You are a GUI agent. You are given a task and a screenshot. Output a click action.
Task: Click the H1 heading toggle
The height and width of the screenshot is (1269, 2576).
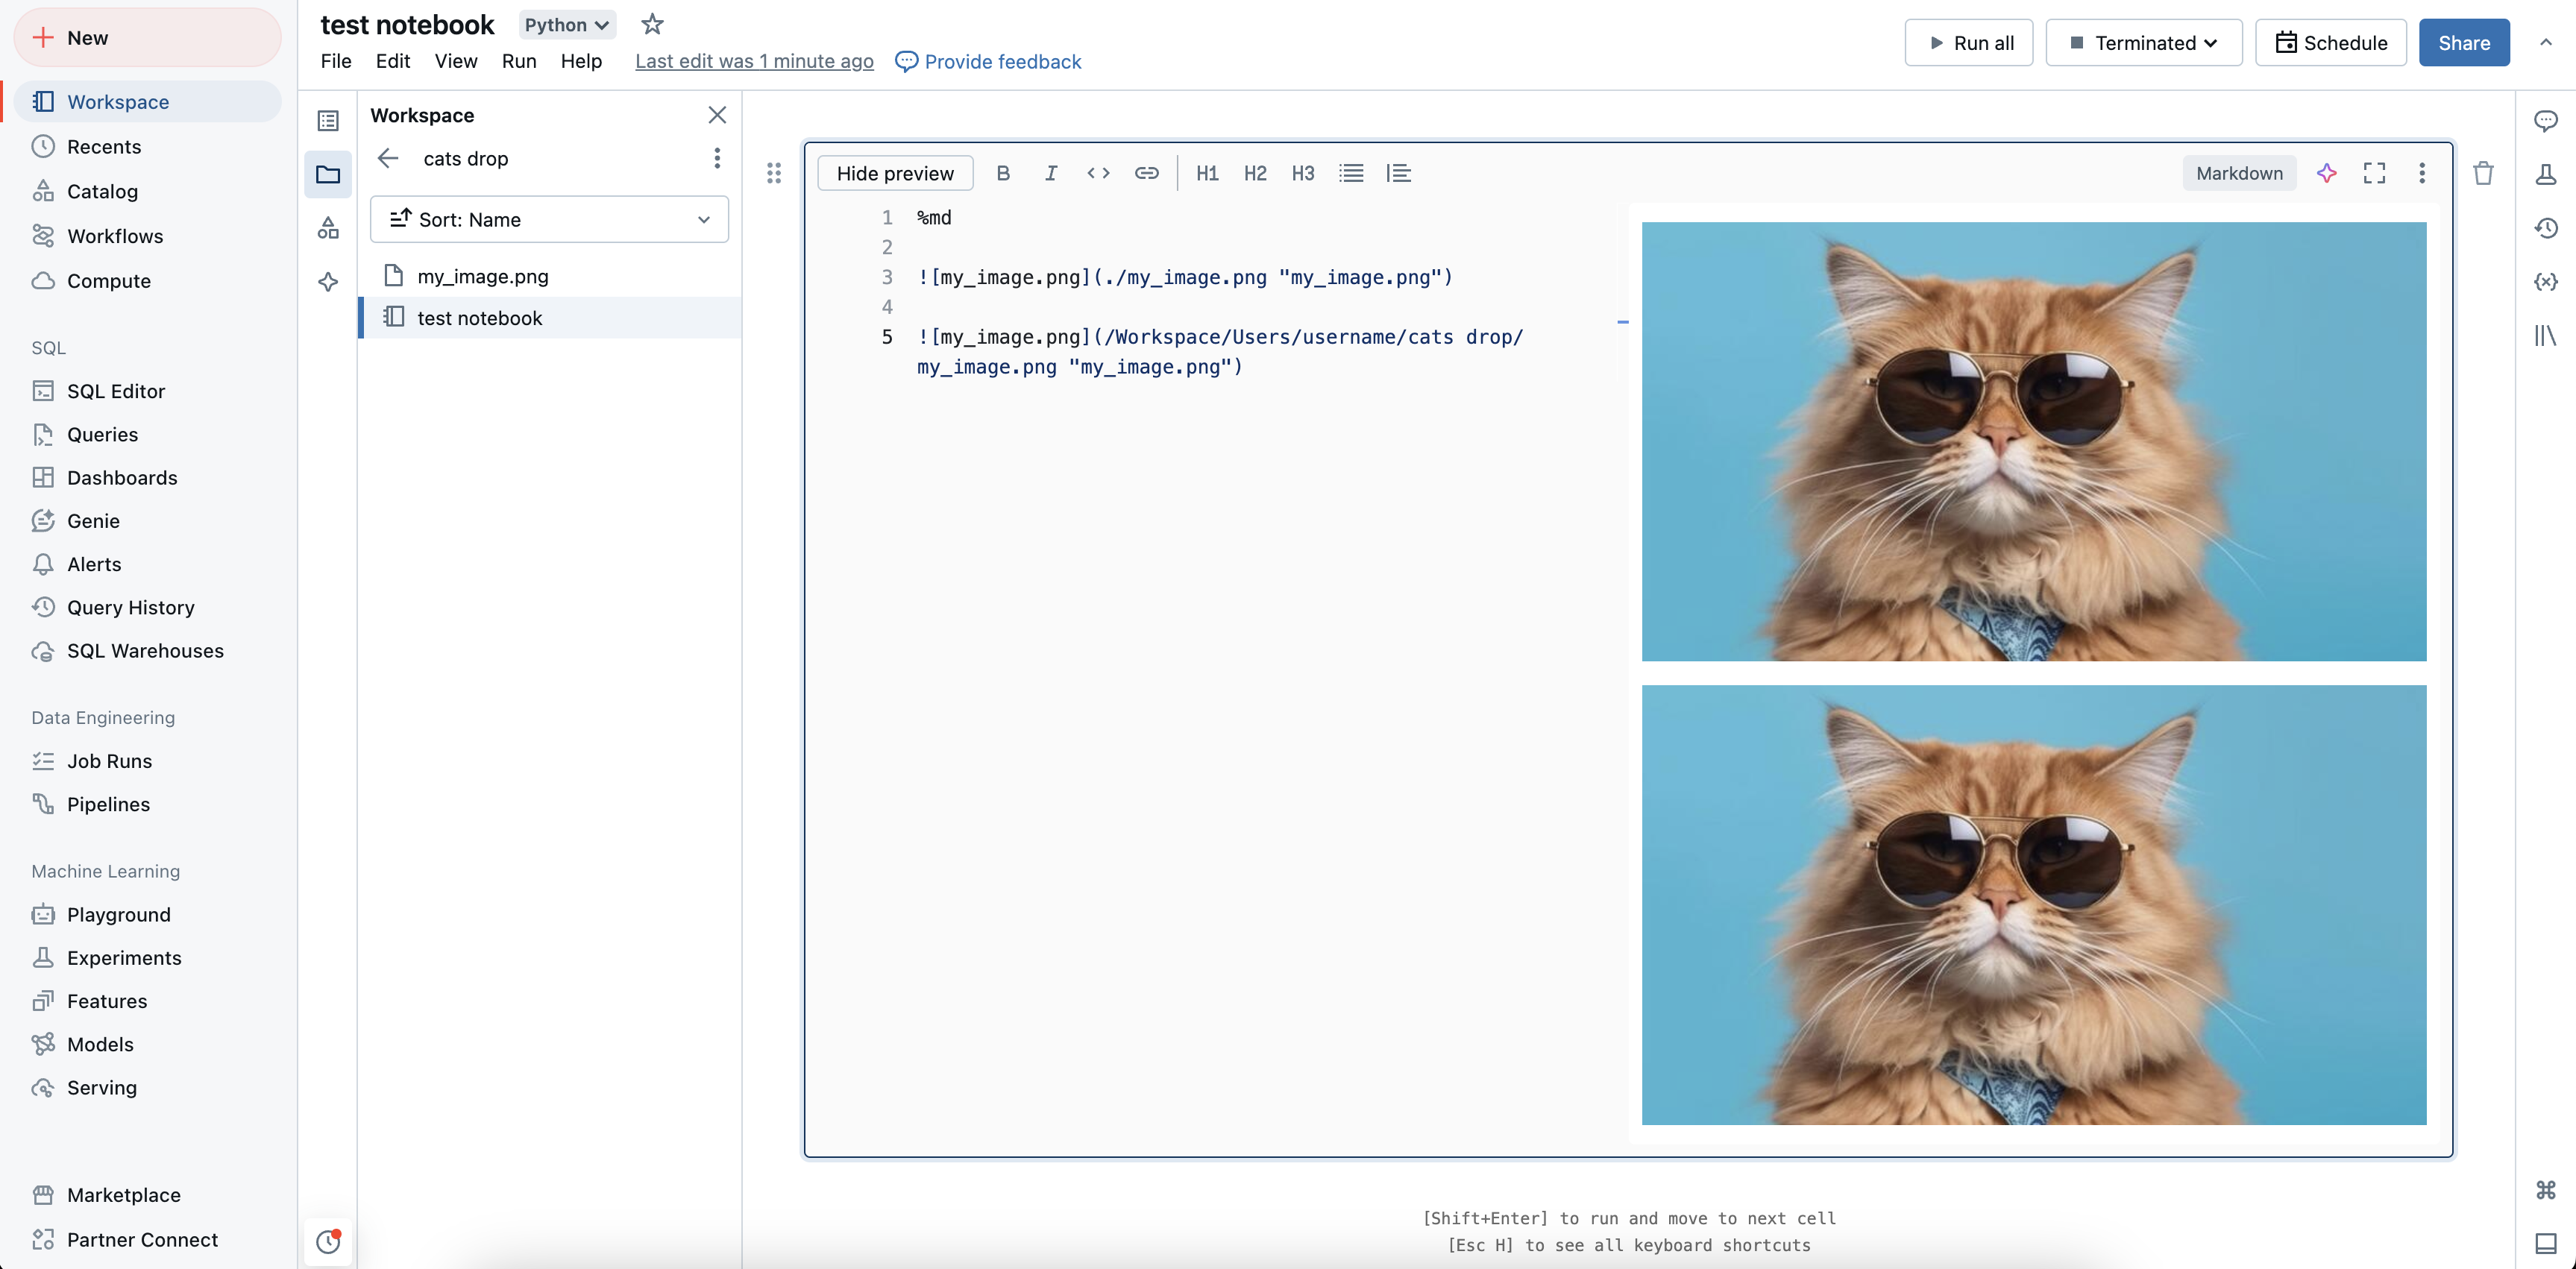[x=1206, y=172]
